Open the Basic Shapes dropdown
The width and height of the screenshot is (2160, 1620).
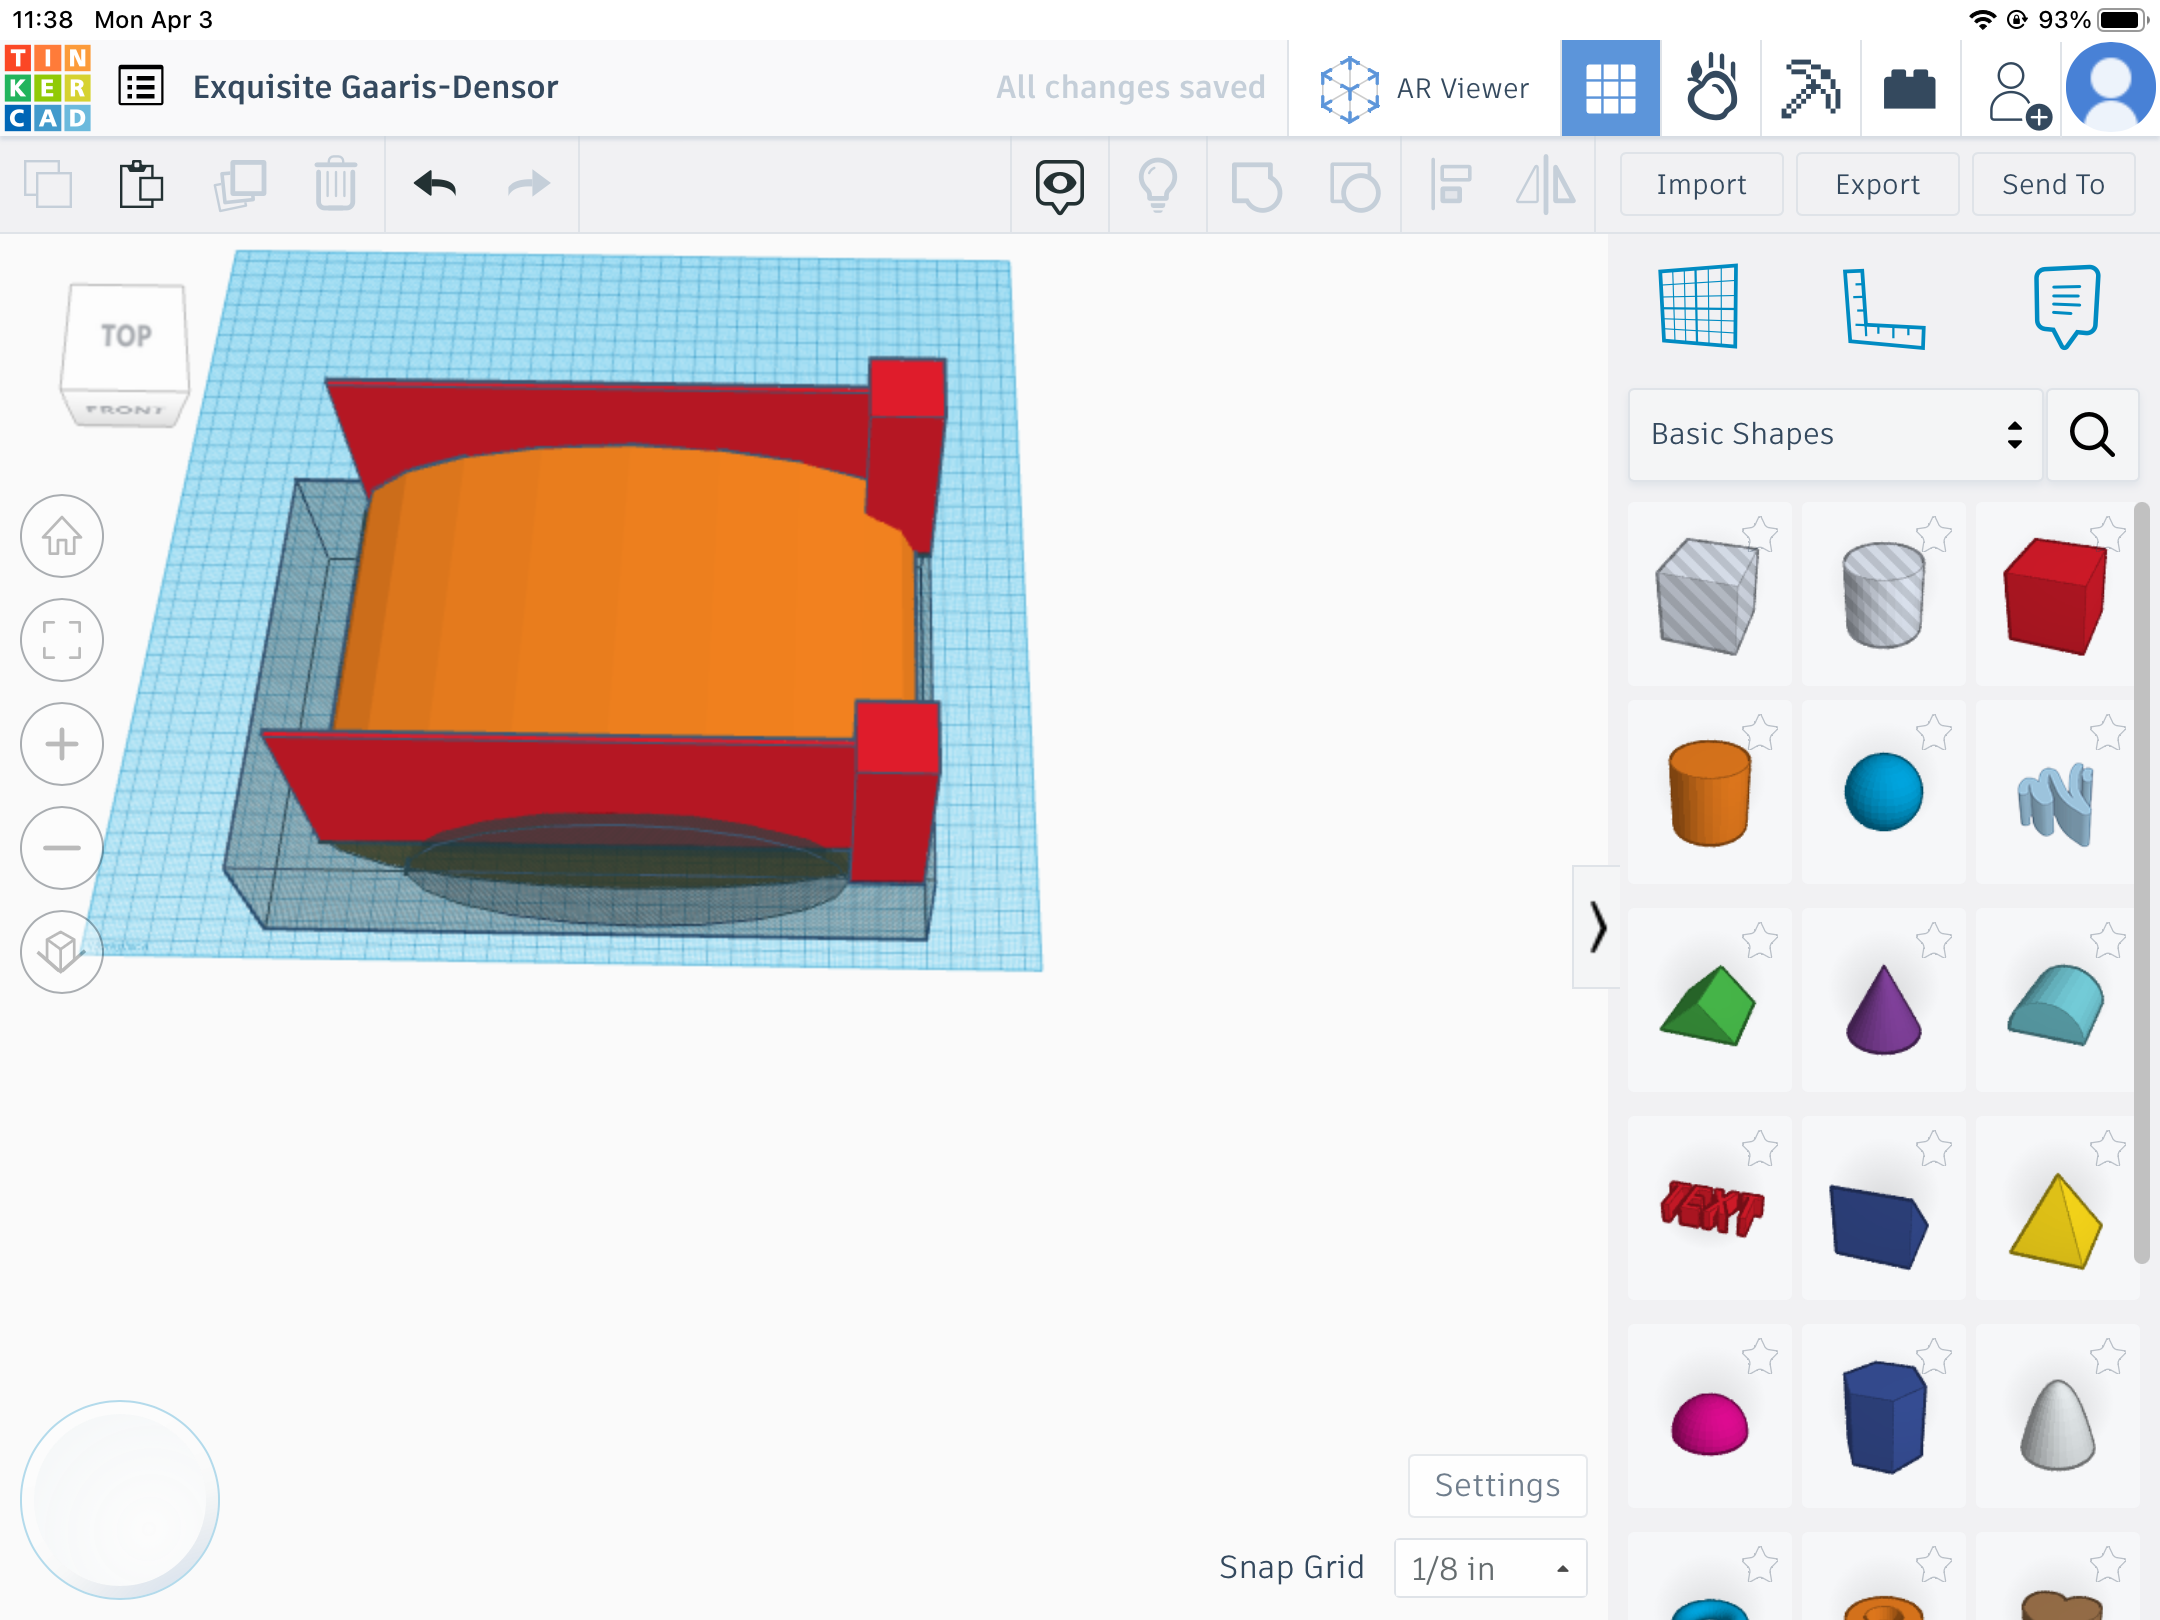(x=1835, y=435)
